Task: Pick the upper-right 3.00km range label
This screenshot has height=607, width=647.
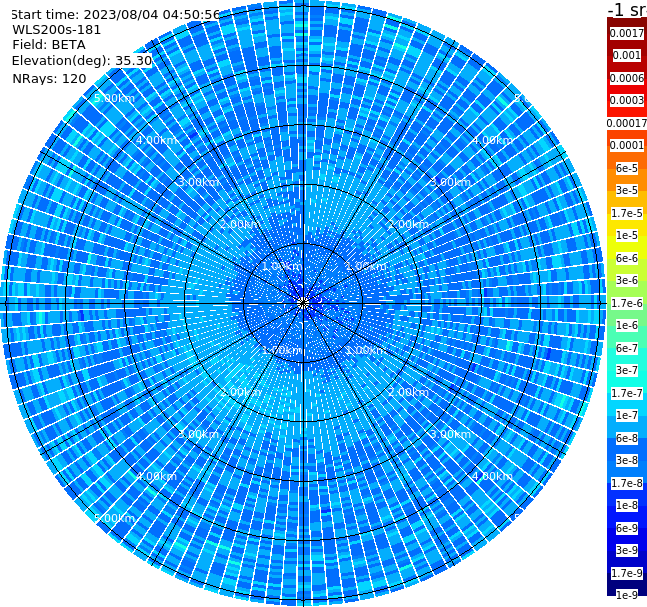Action: 451,182
